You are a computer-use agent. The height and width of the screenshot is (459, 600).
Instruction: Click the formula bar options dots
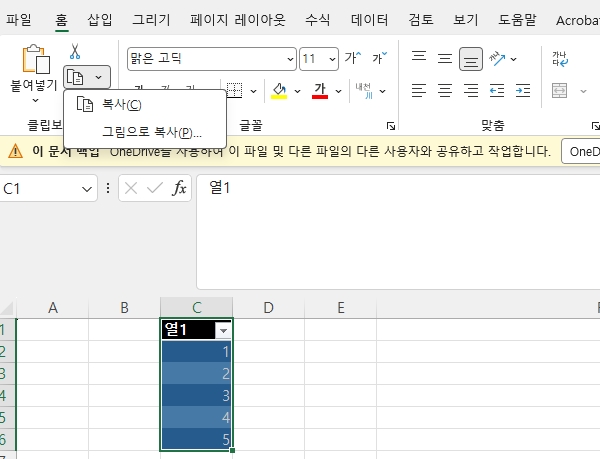coord(108,188)
